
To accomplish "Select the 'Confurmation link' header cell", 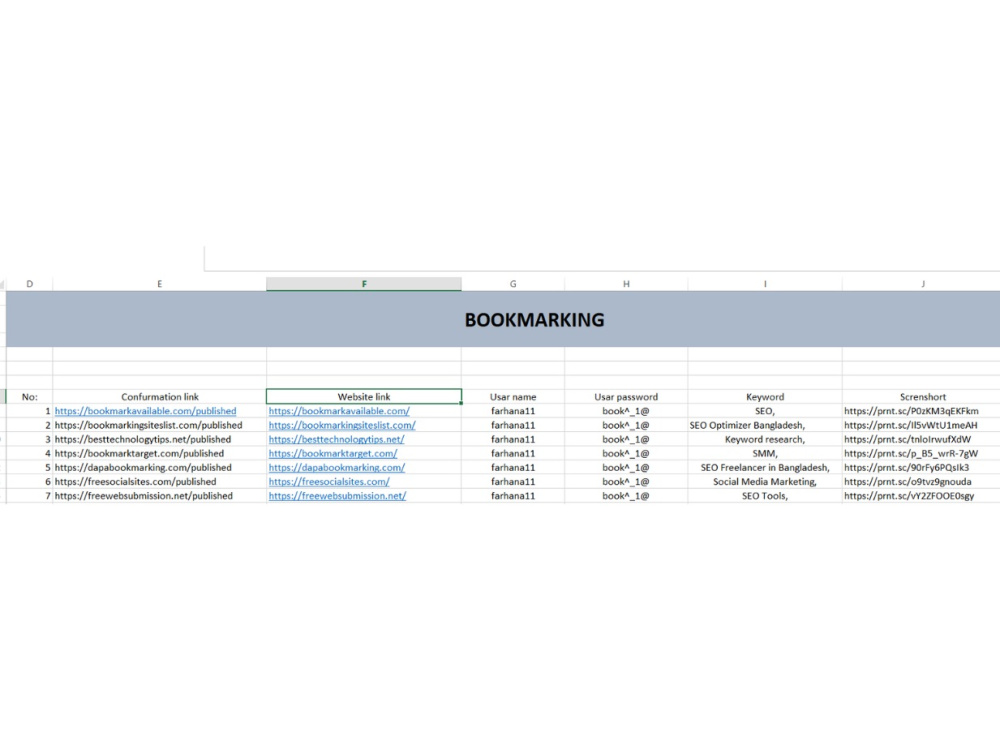I will [x=159, y=397].
